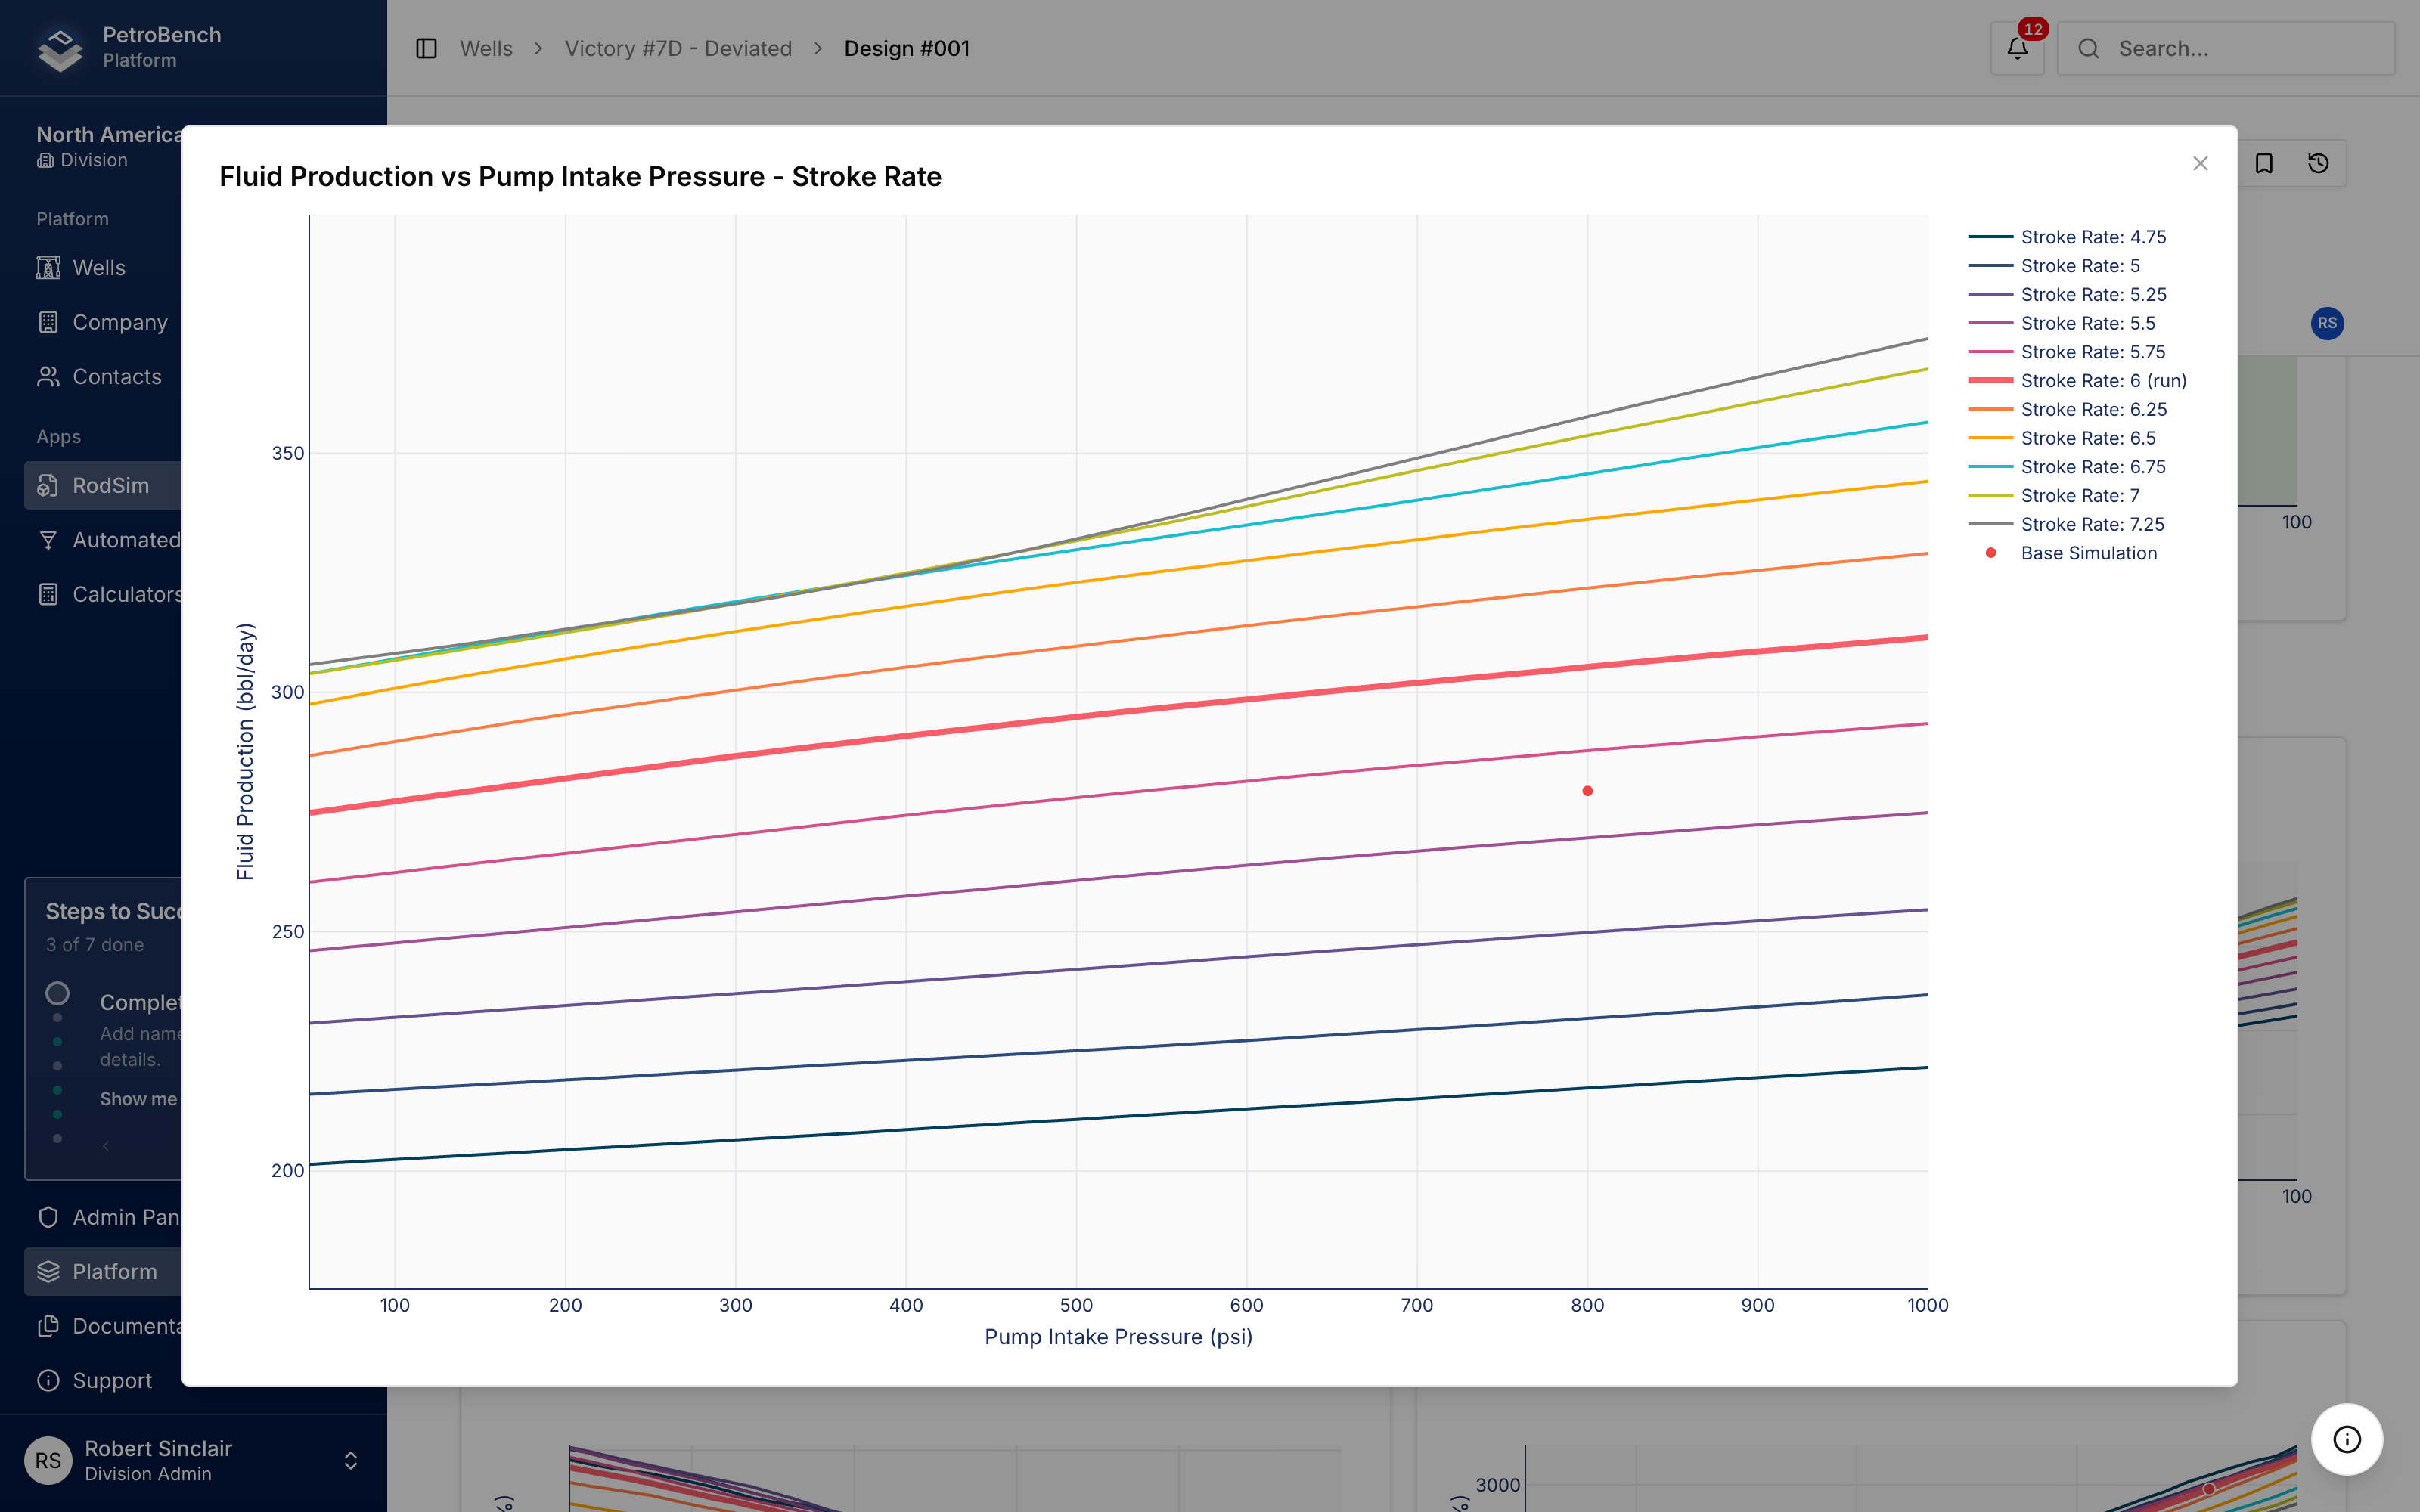
Task: Click the search magnifier icon
Action: (2089, 48)
